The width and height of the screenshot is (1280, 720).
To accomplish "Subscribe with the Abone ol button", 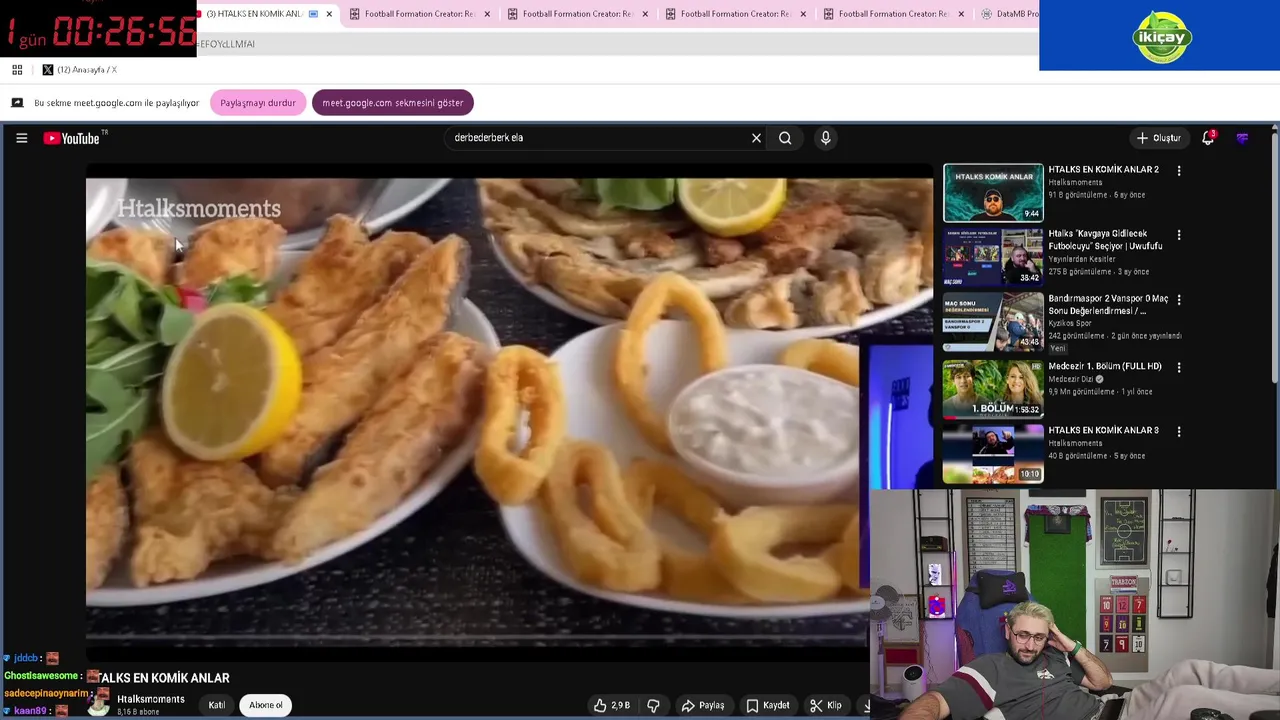I will coord(266,705).
